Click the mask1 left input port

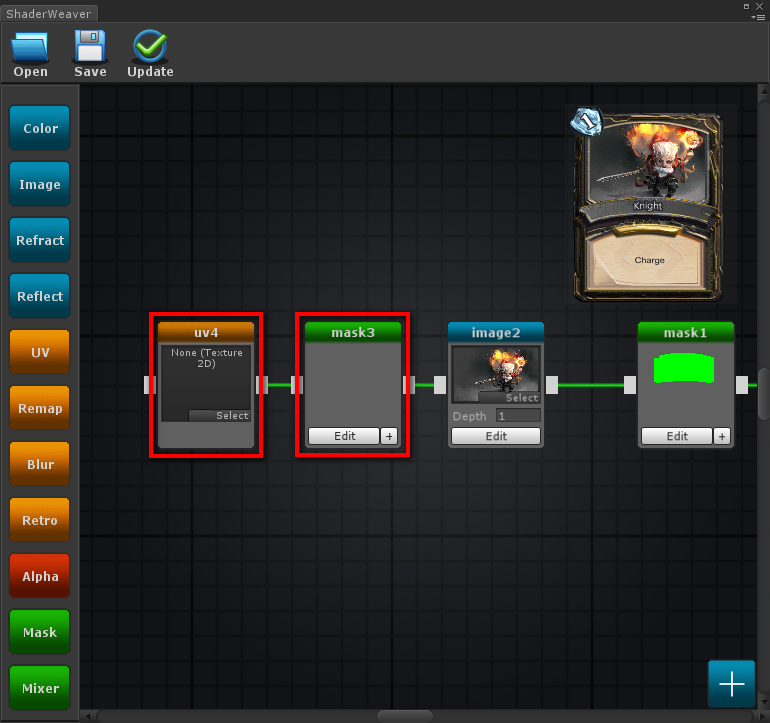coord(630,385)
